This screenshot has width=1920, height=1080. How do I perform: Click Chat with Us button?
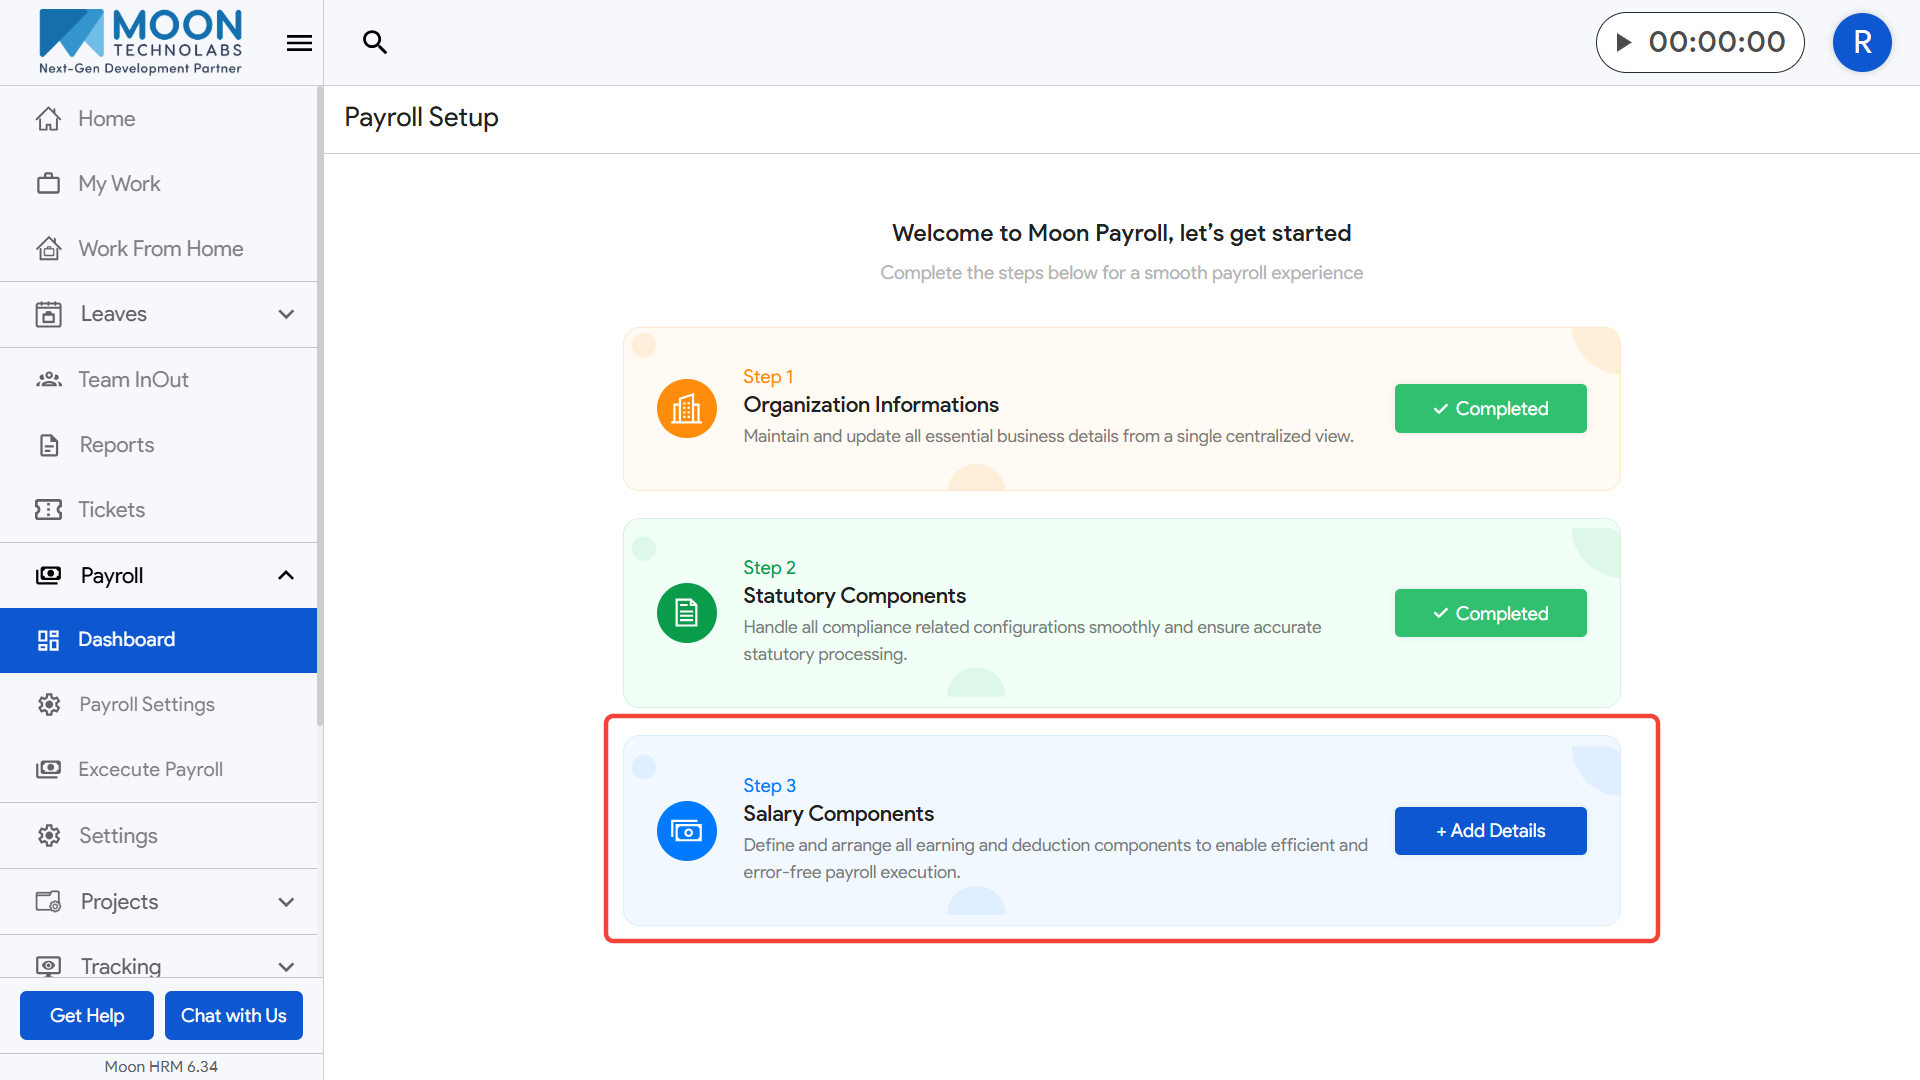click(x=233, y=1015)
